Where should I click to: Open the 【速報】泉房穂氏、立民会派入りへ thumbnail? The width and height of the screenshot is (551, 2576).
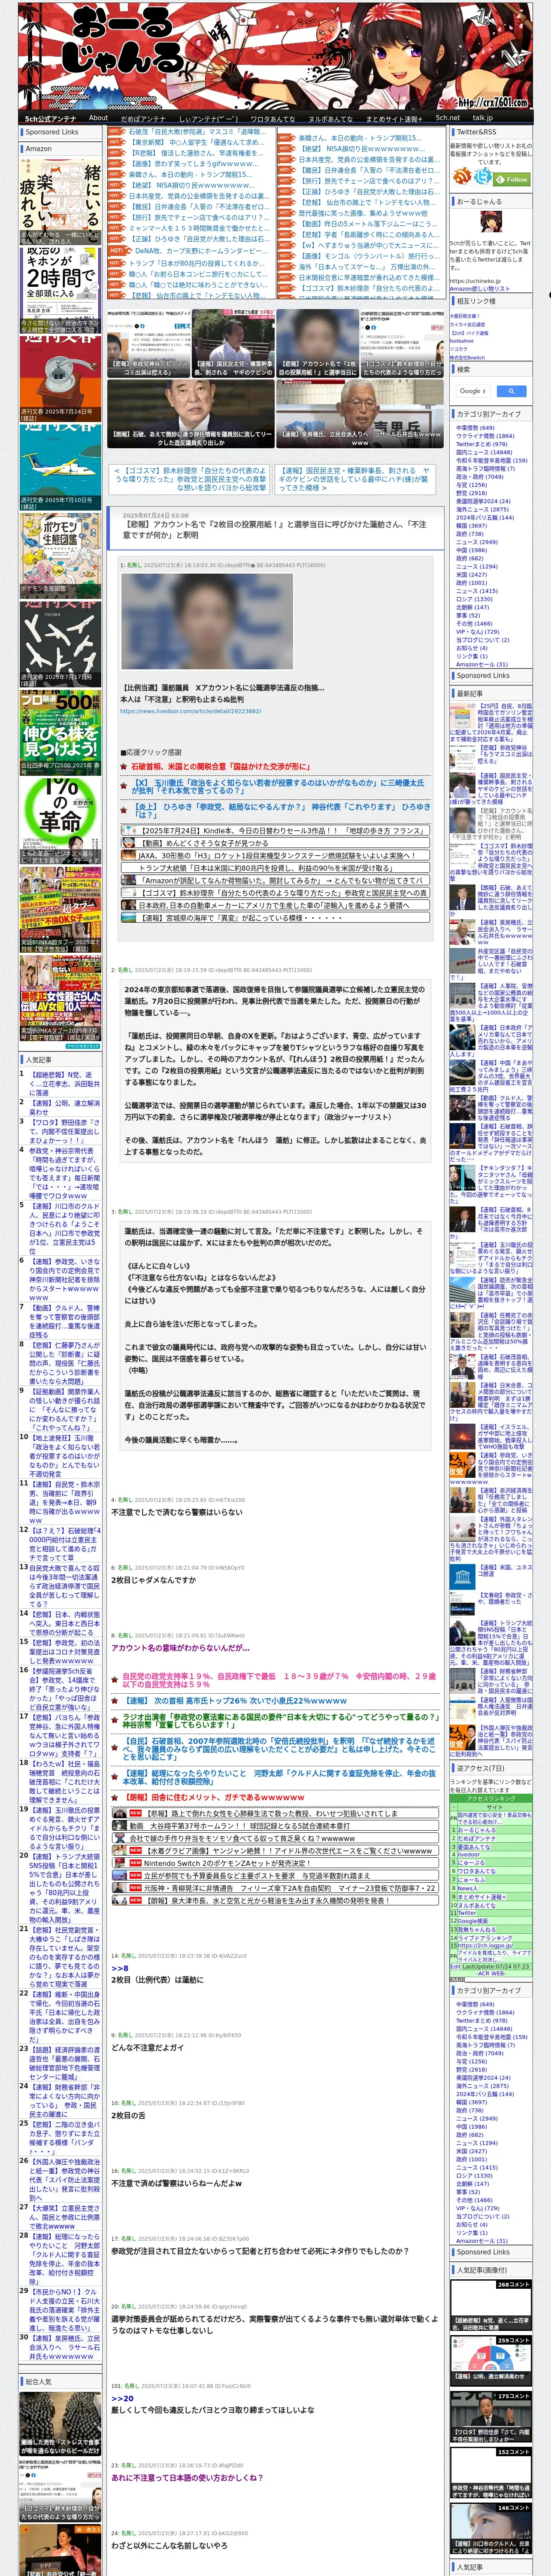click(x=359, y=413)
